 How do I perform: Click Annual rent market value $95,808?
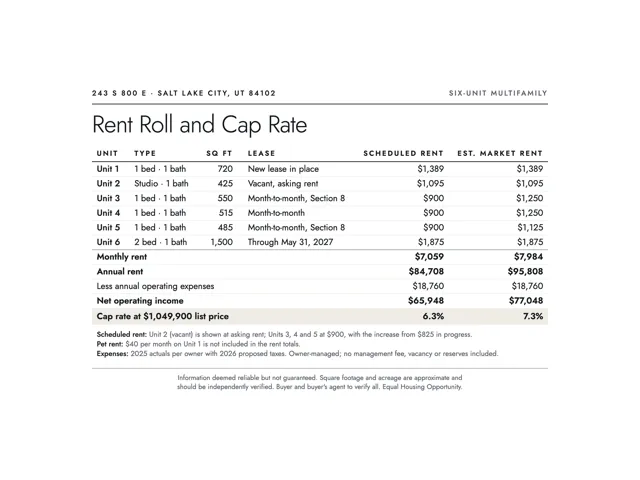point(525,271)
